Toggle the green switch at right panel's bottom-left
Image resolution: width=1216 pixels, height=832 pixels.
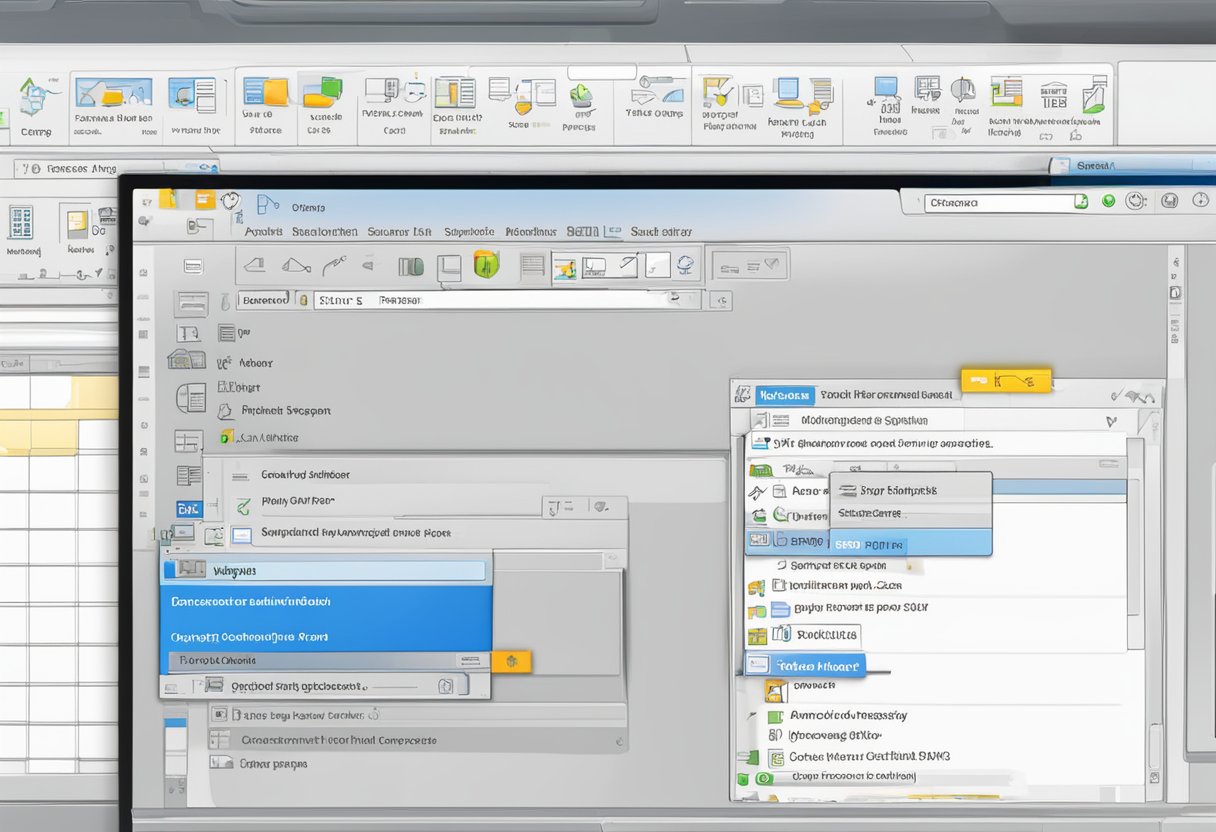[763, 778]
